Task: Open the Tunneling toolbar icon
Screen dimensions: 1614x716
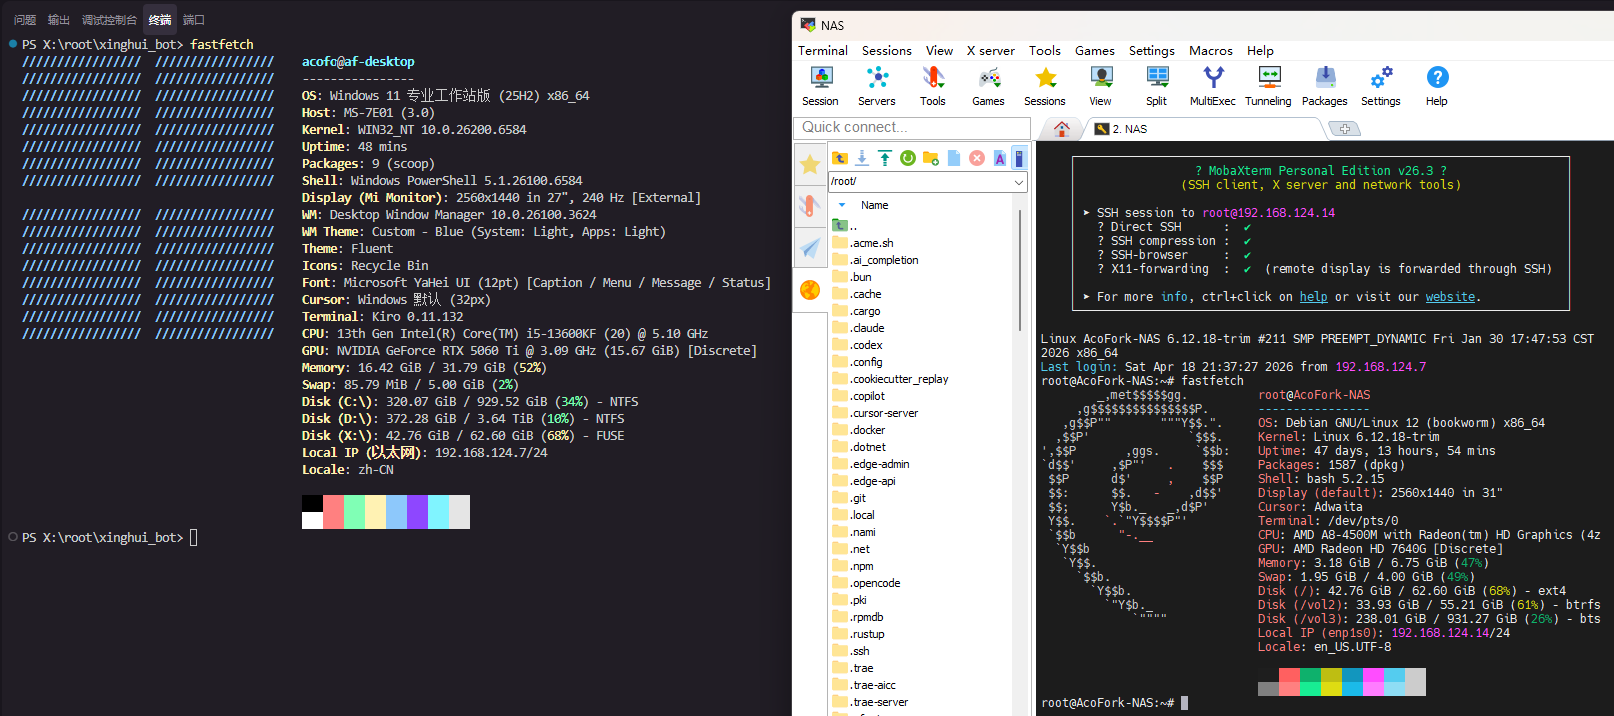Action: point(1268,86)
